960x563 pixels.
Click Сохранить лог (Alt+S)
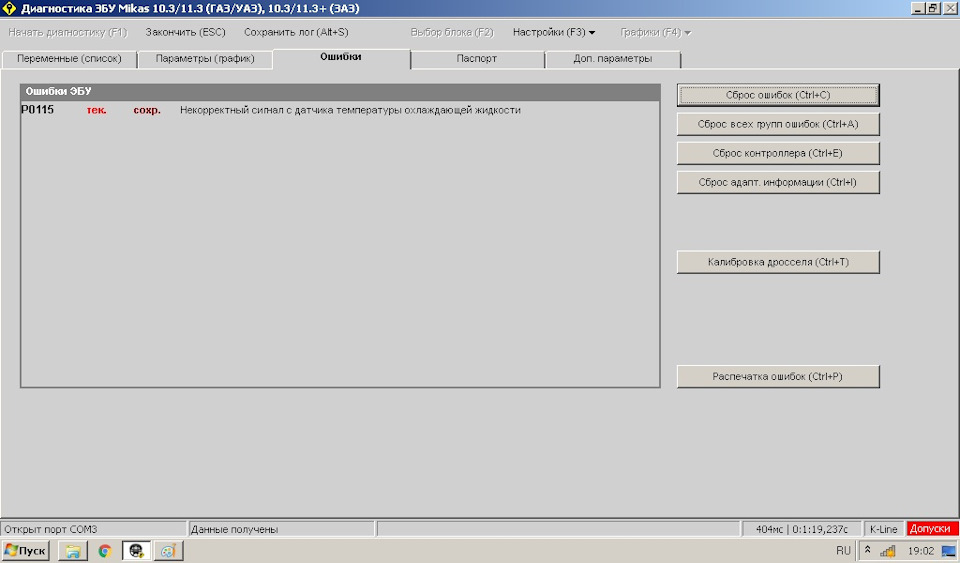296,32
